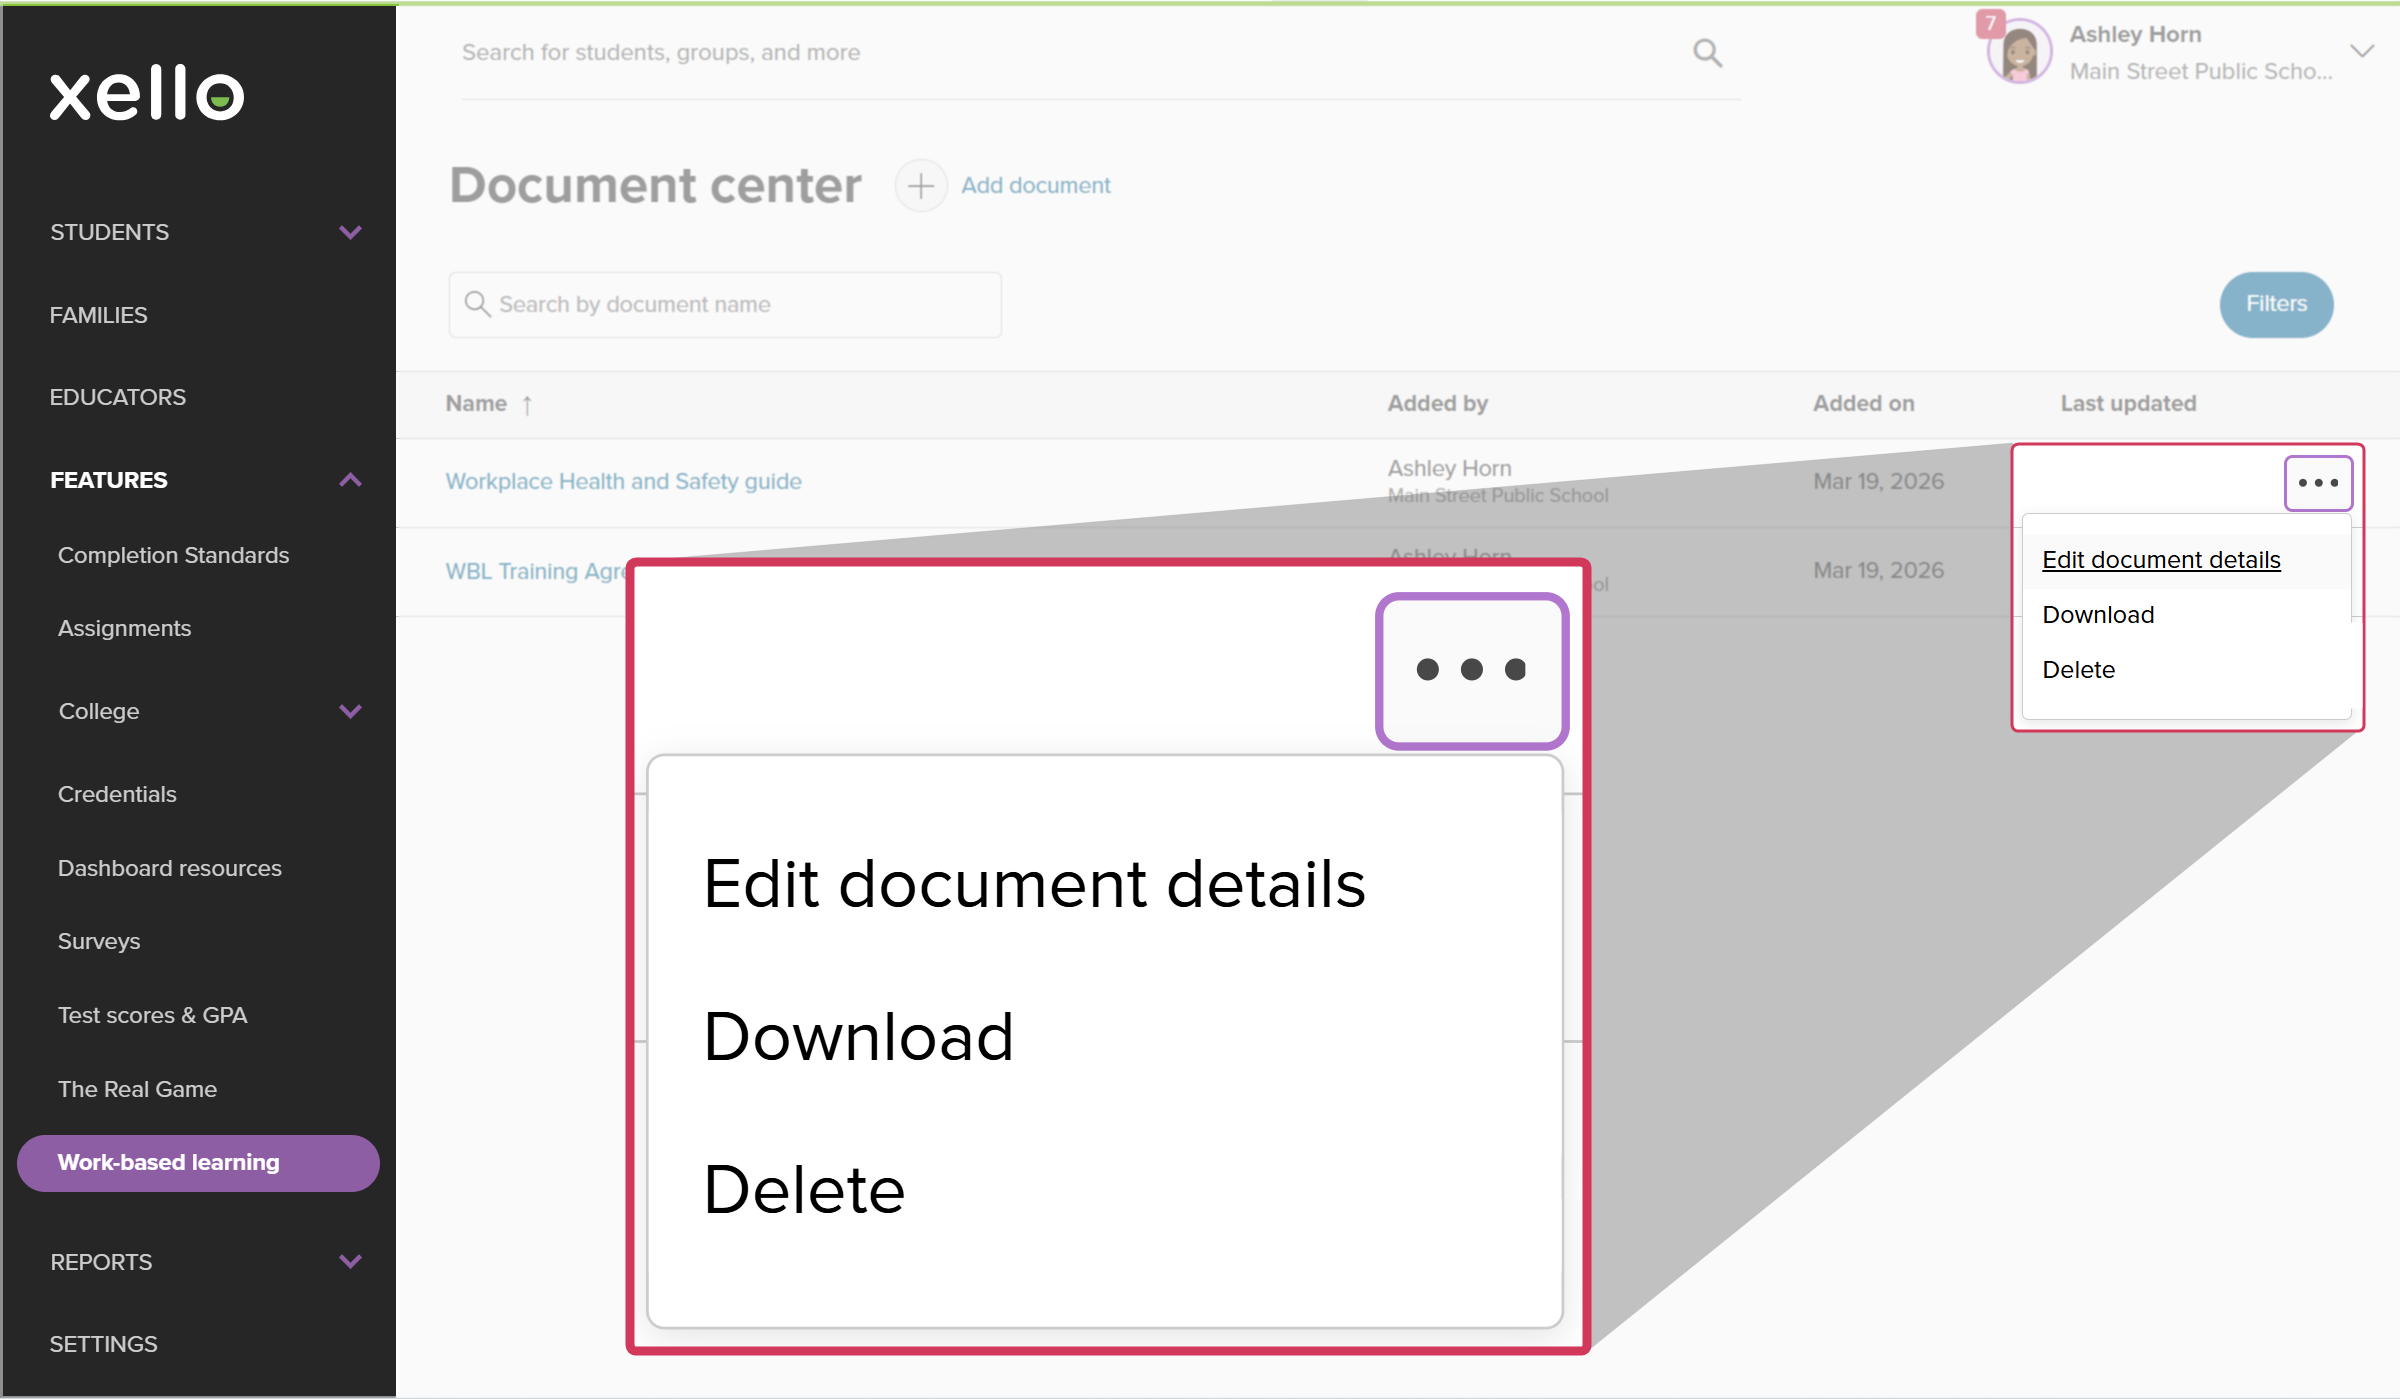Expand the College submenu
The width and height of the screenshot is (2400, 1399).
pyautogui.click(x=350, y=711)
